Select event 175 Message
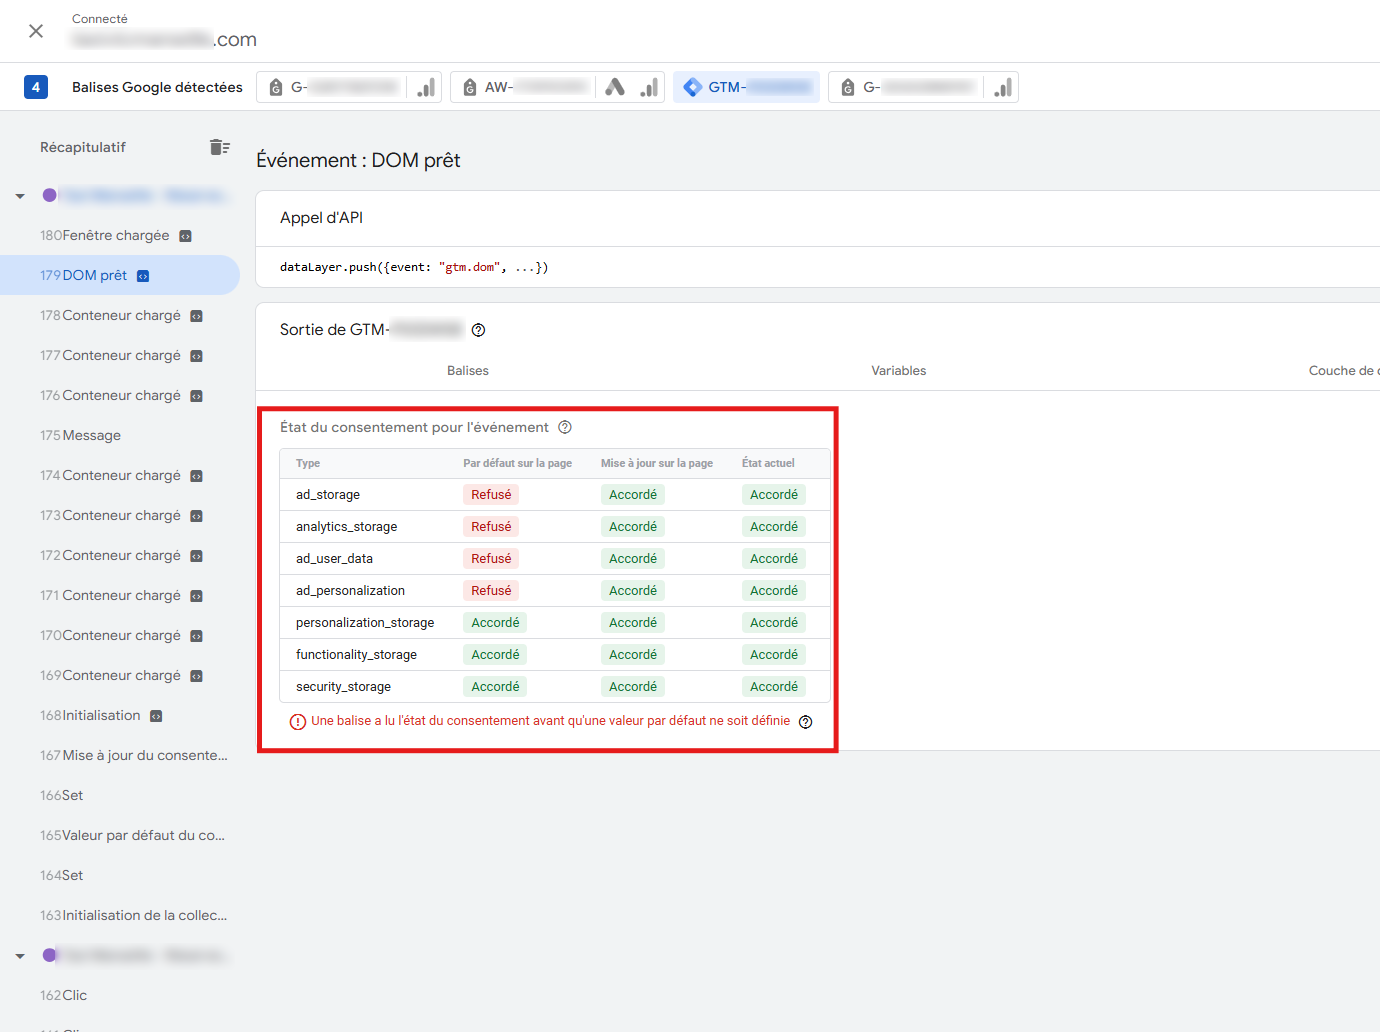The image size is (1380, 1032). click(91, 435)
